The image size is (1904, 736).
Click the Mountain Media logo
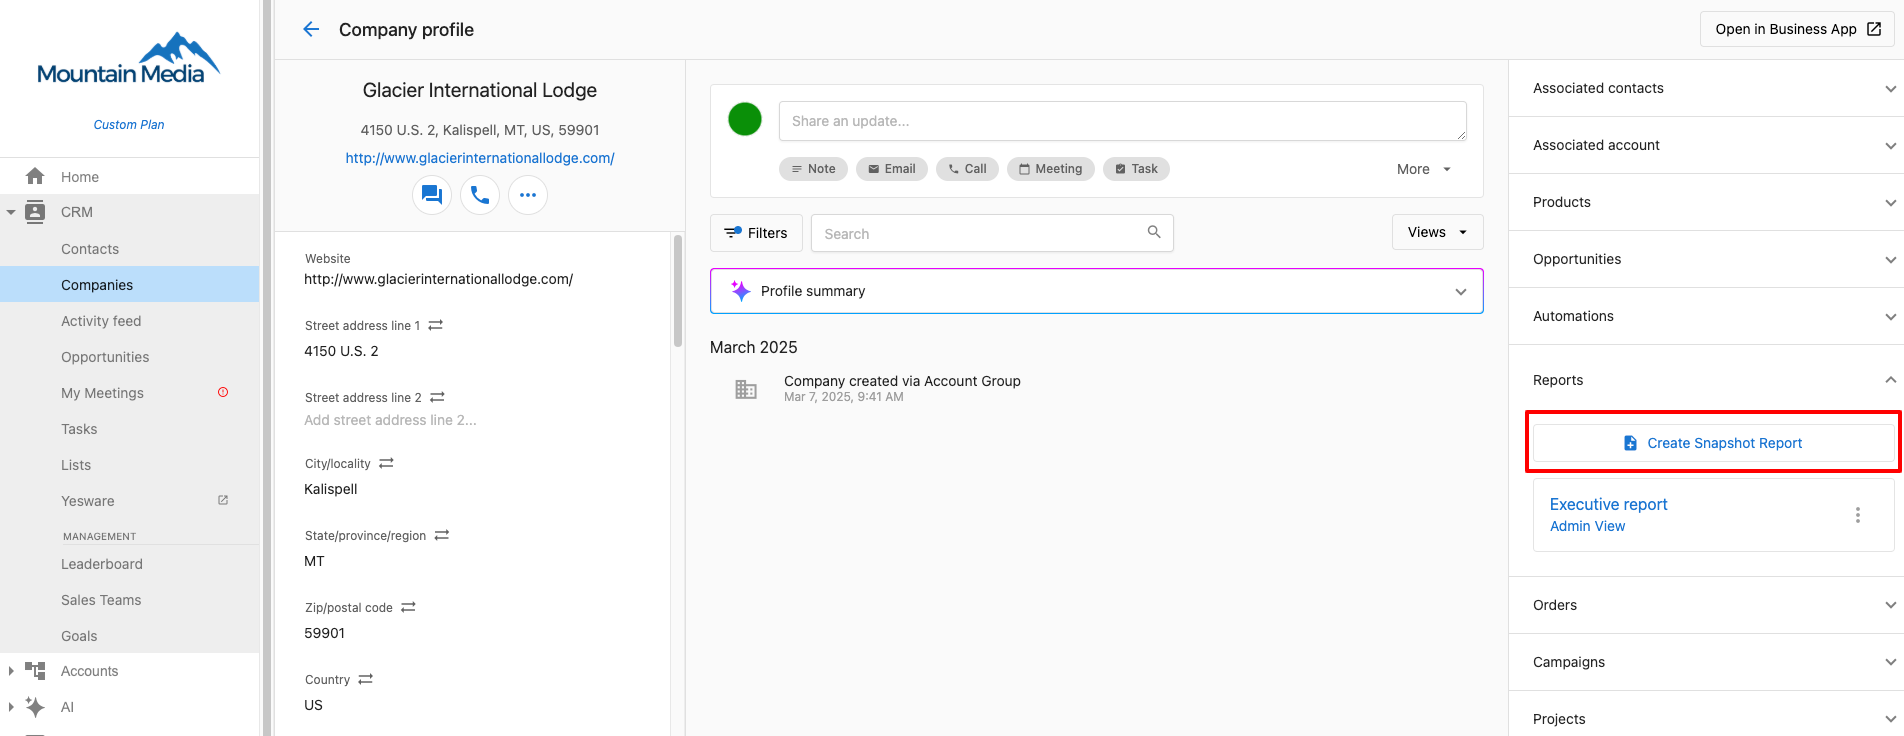128,59
